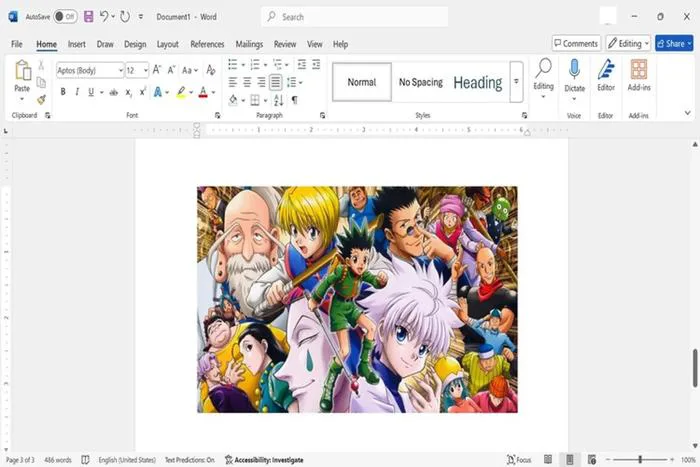Toggle Justify alignment
This screenshot has height=467, width=700.
(275, 82)
